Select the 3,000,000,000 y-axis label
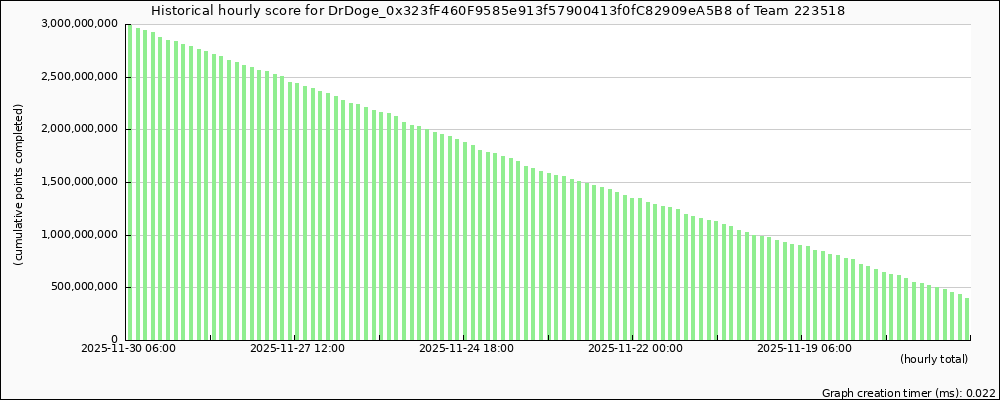Image resolution: width=1000 pixels, height=400 pixels. 80,24
